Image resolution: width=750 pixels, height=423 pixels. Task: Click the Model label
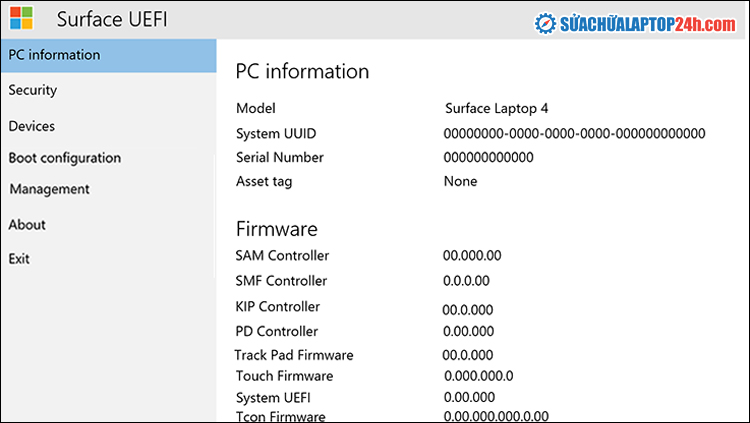pyautogui.click(x=255, y=108)
